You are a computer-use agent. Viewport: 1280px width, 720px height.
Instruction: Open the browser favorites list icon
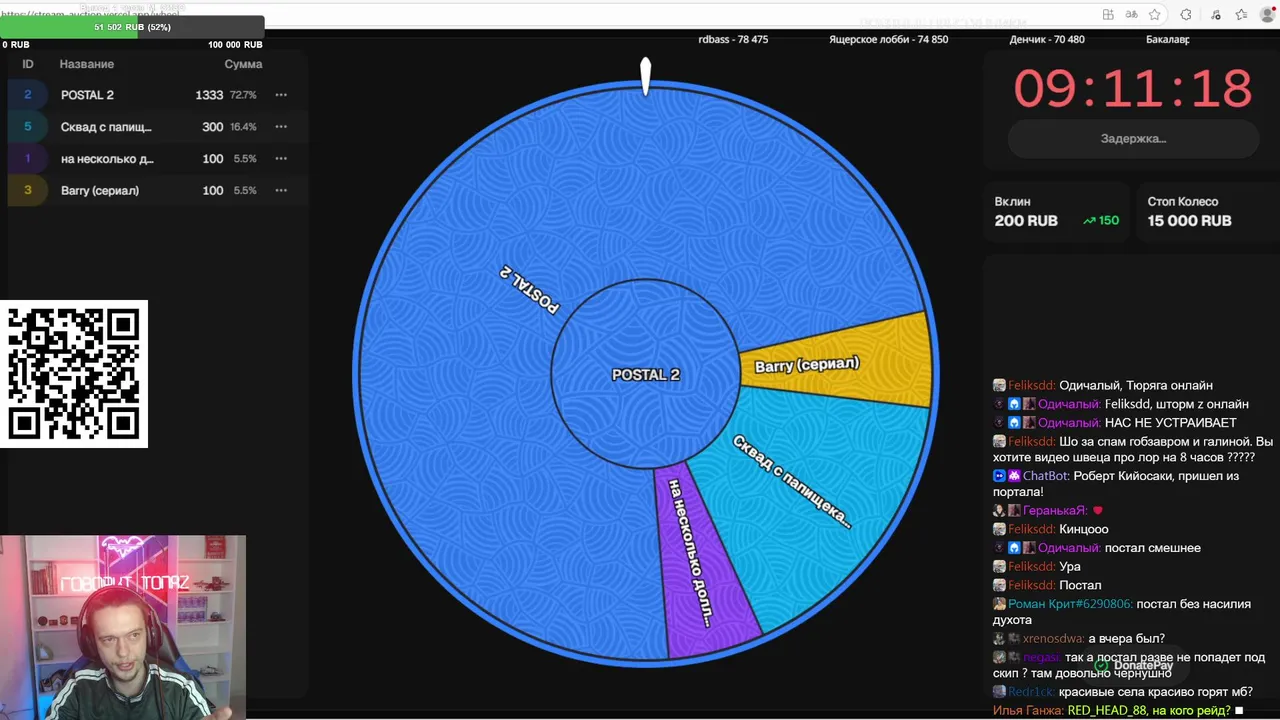[x=1241, y=14]
